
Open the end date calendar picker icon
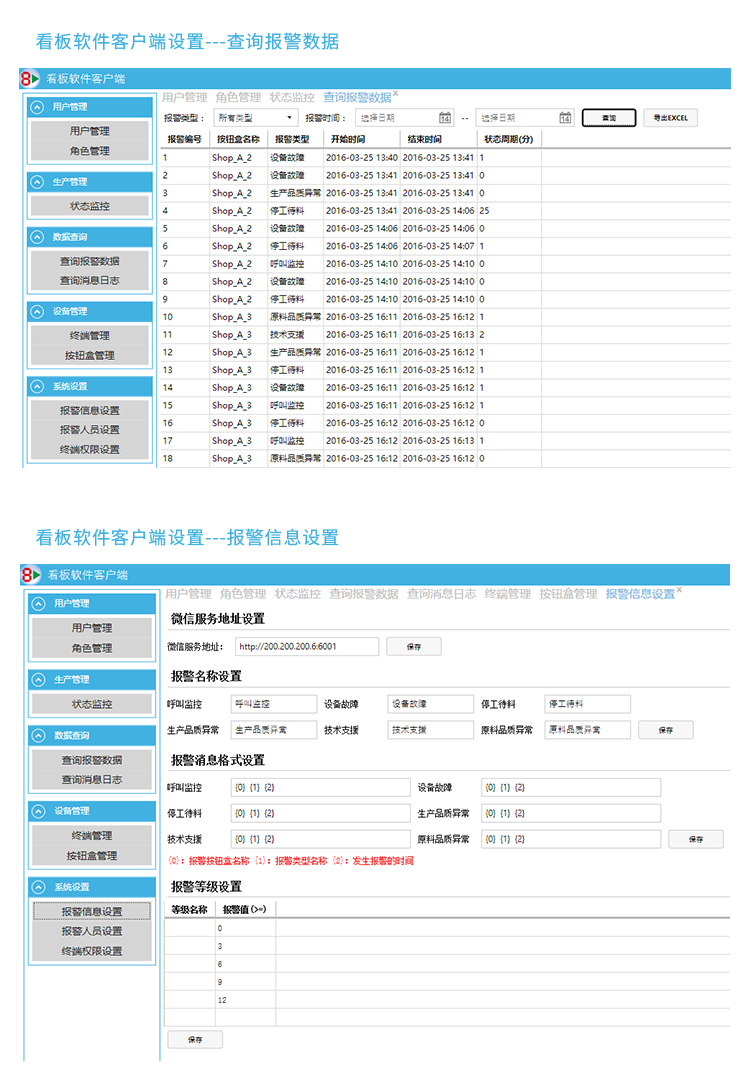click(x=565, y=118)
